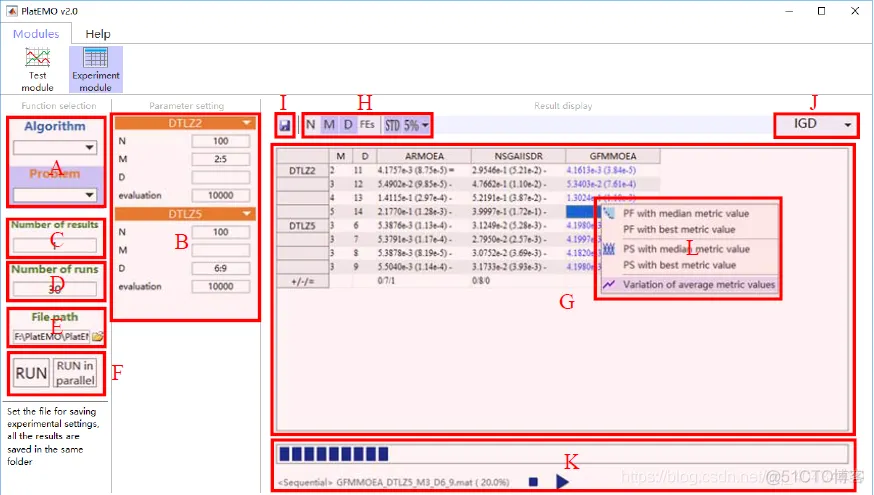Image resolution: width=874 pixels, height=495 pixels.
Task: Click the play triangle button
Action: coord(562,481)
